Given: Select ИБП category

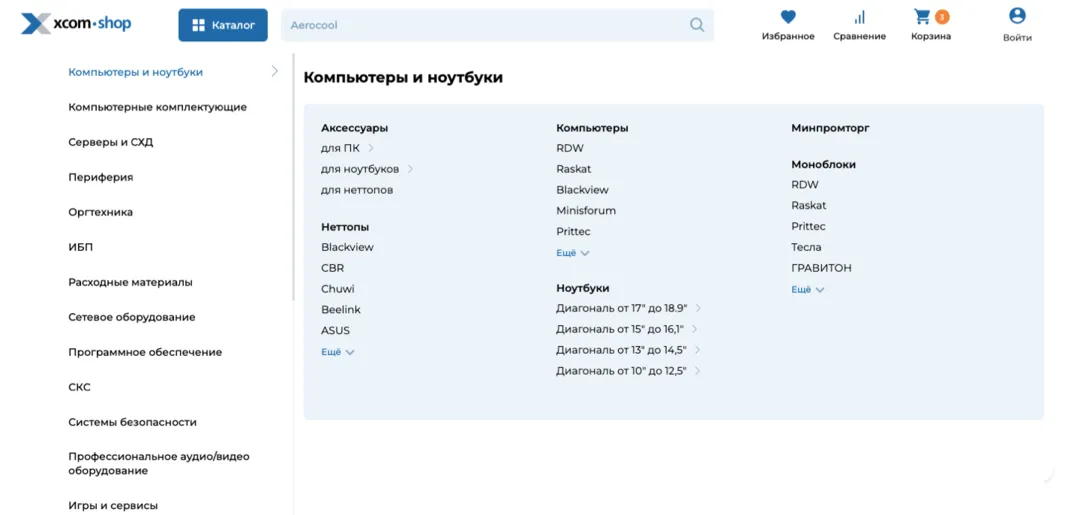Looking at the screenshot, I should [81, 247].
